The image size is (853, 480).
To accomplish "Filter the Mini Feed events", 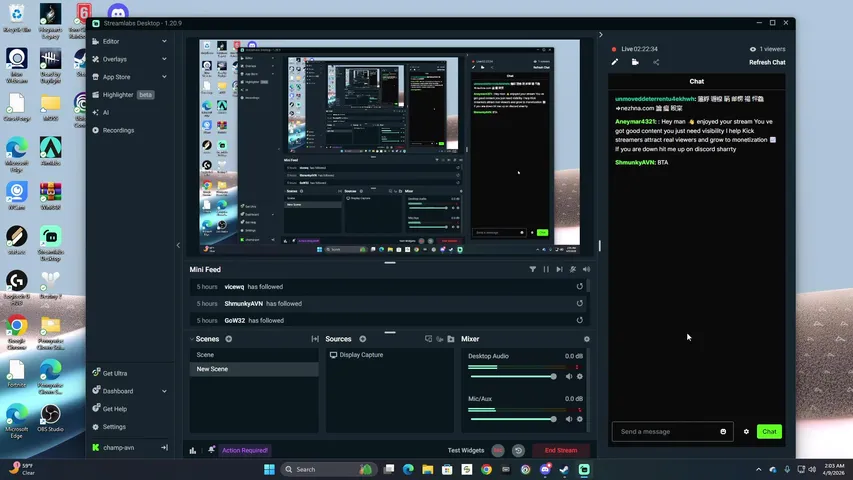I will click(533, 269).
